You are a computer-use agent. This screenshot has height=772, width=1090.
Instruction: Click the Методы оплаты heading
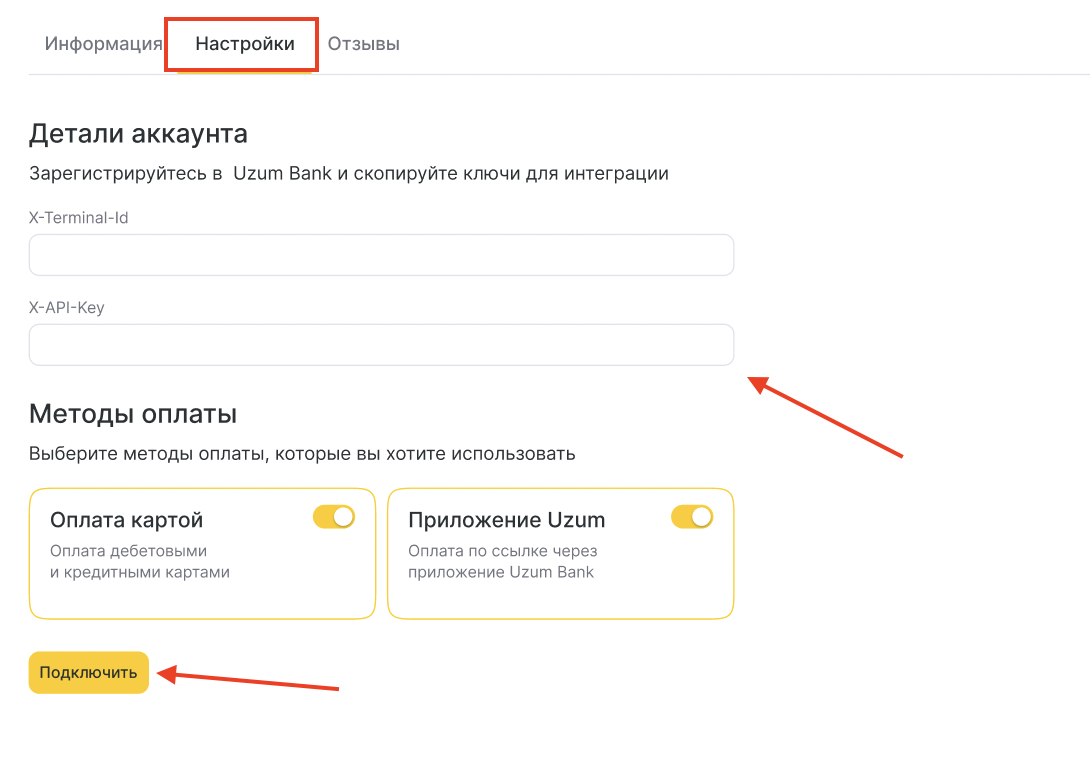coord(133,413)
